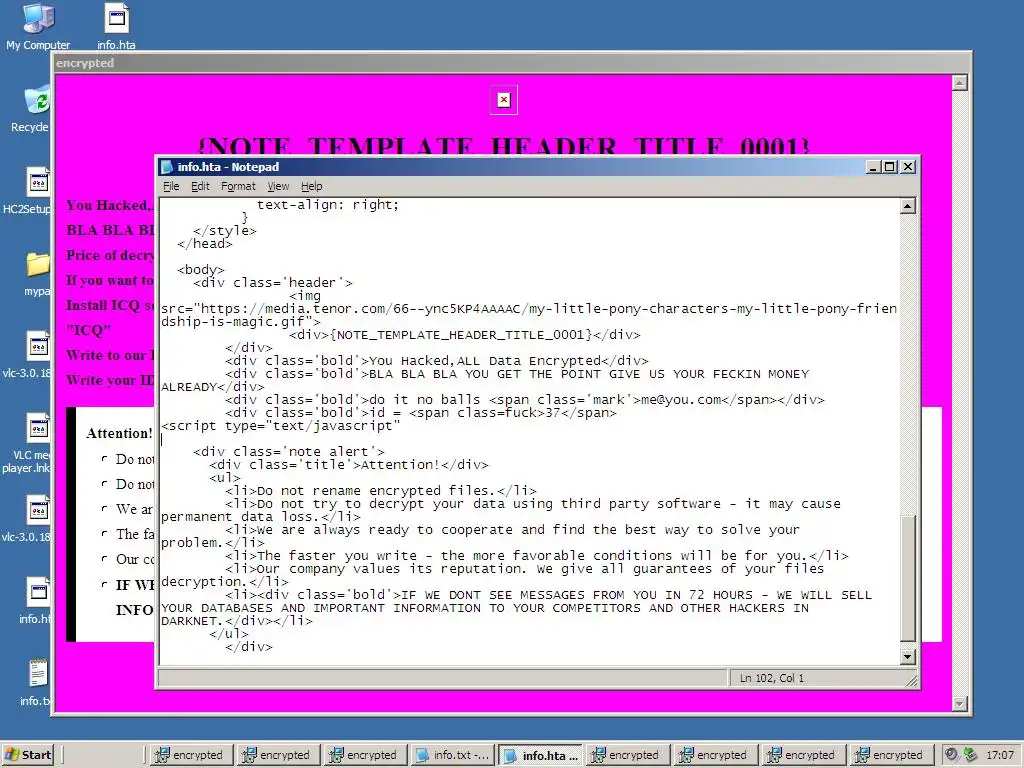This screenshot has height=768, width=1024.
Task: Click the encrypted window's scroll down arrow
Action: tap(959, 703)
